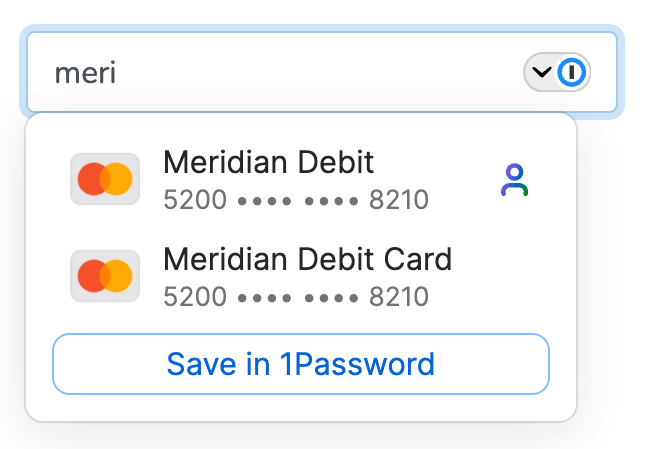
Task: Click the account person icon on Meridian Debit
Action: (x=514, y=180)
